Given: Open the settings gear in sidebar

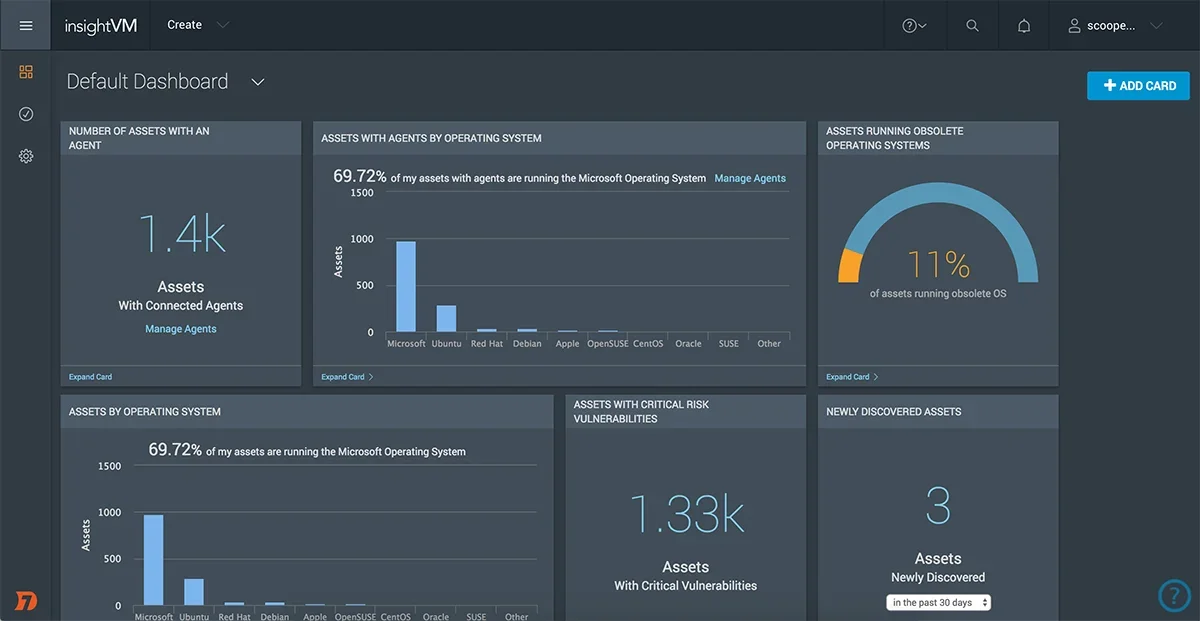Looking at the screenshot, I should [26, 156].
